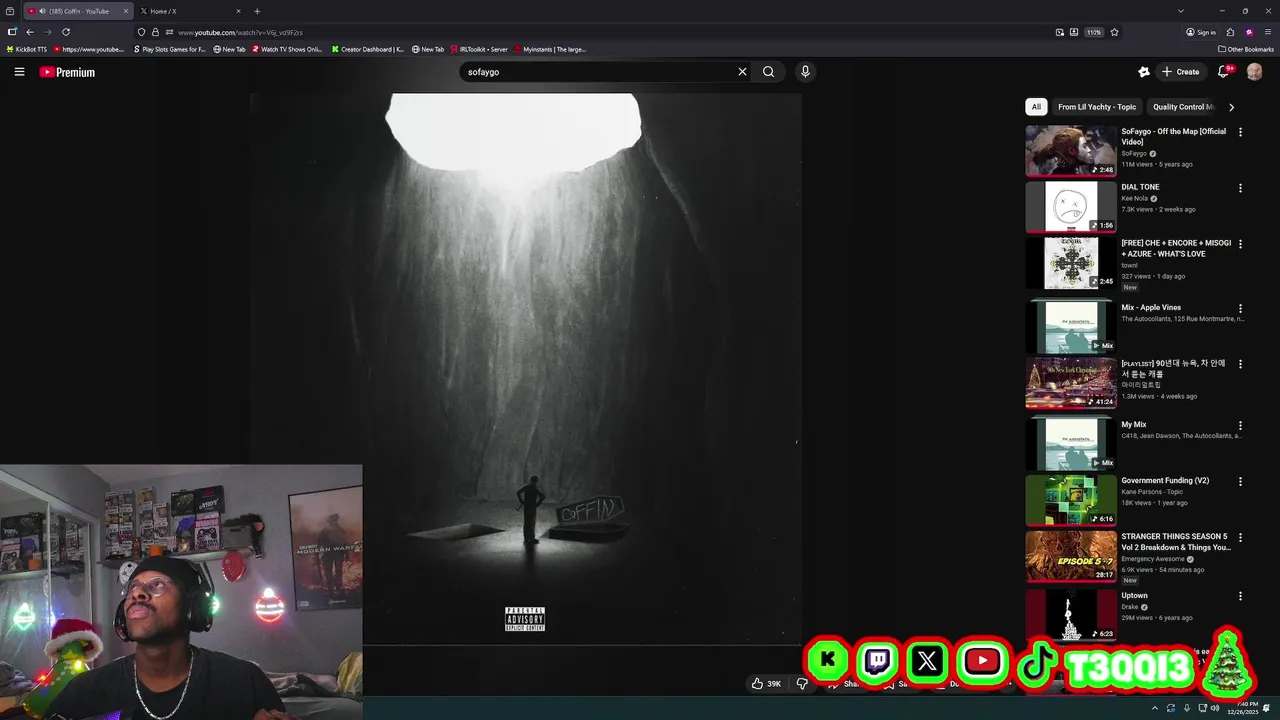Screen dimensions: 1280x720
Task: Run the YouTube search magnifier button
Action: pyautogui.click(x=768, y=72)
